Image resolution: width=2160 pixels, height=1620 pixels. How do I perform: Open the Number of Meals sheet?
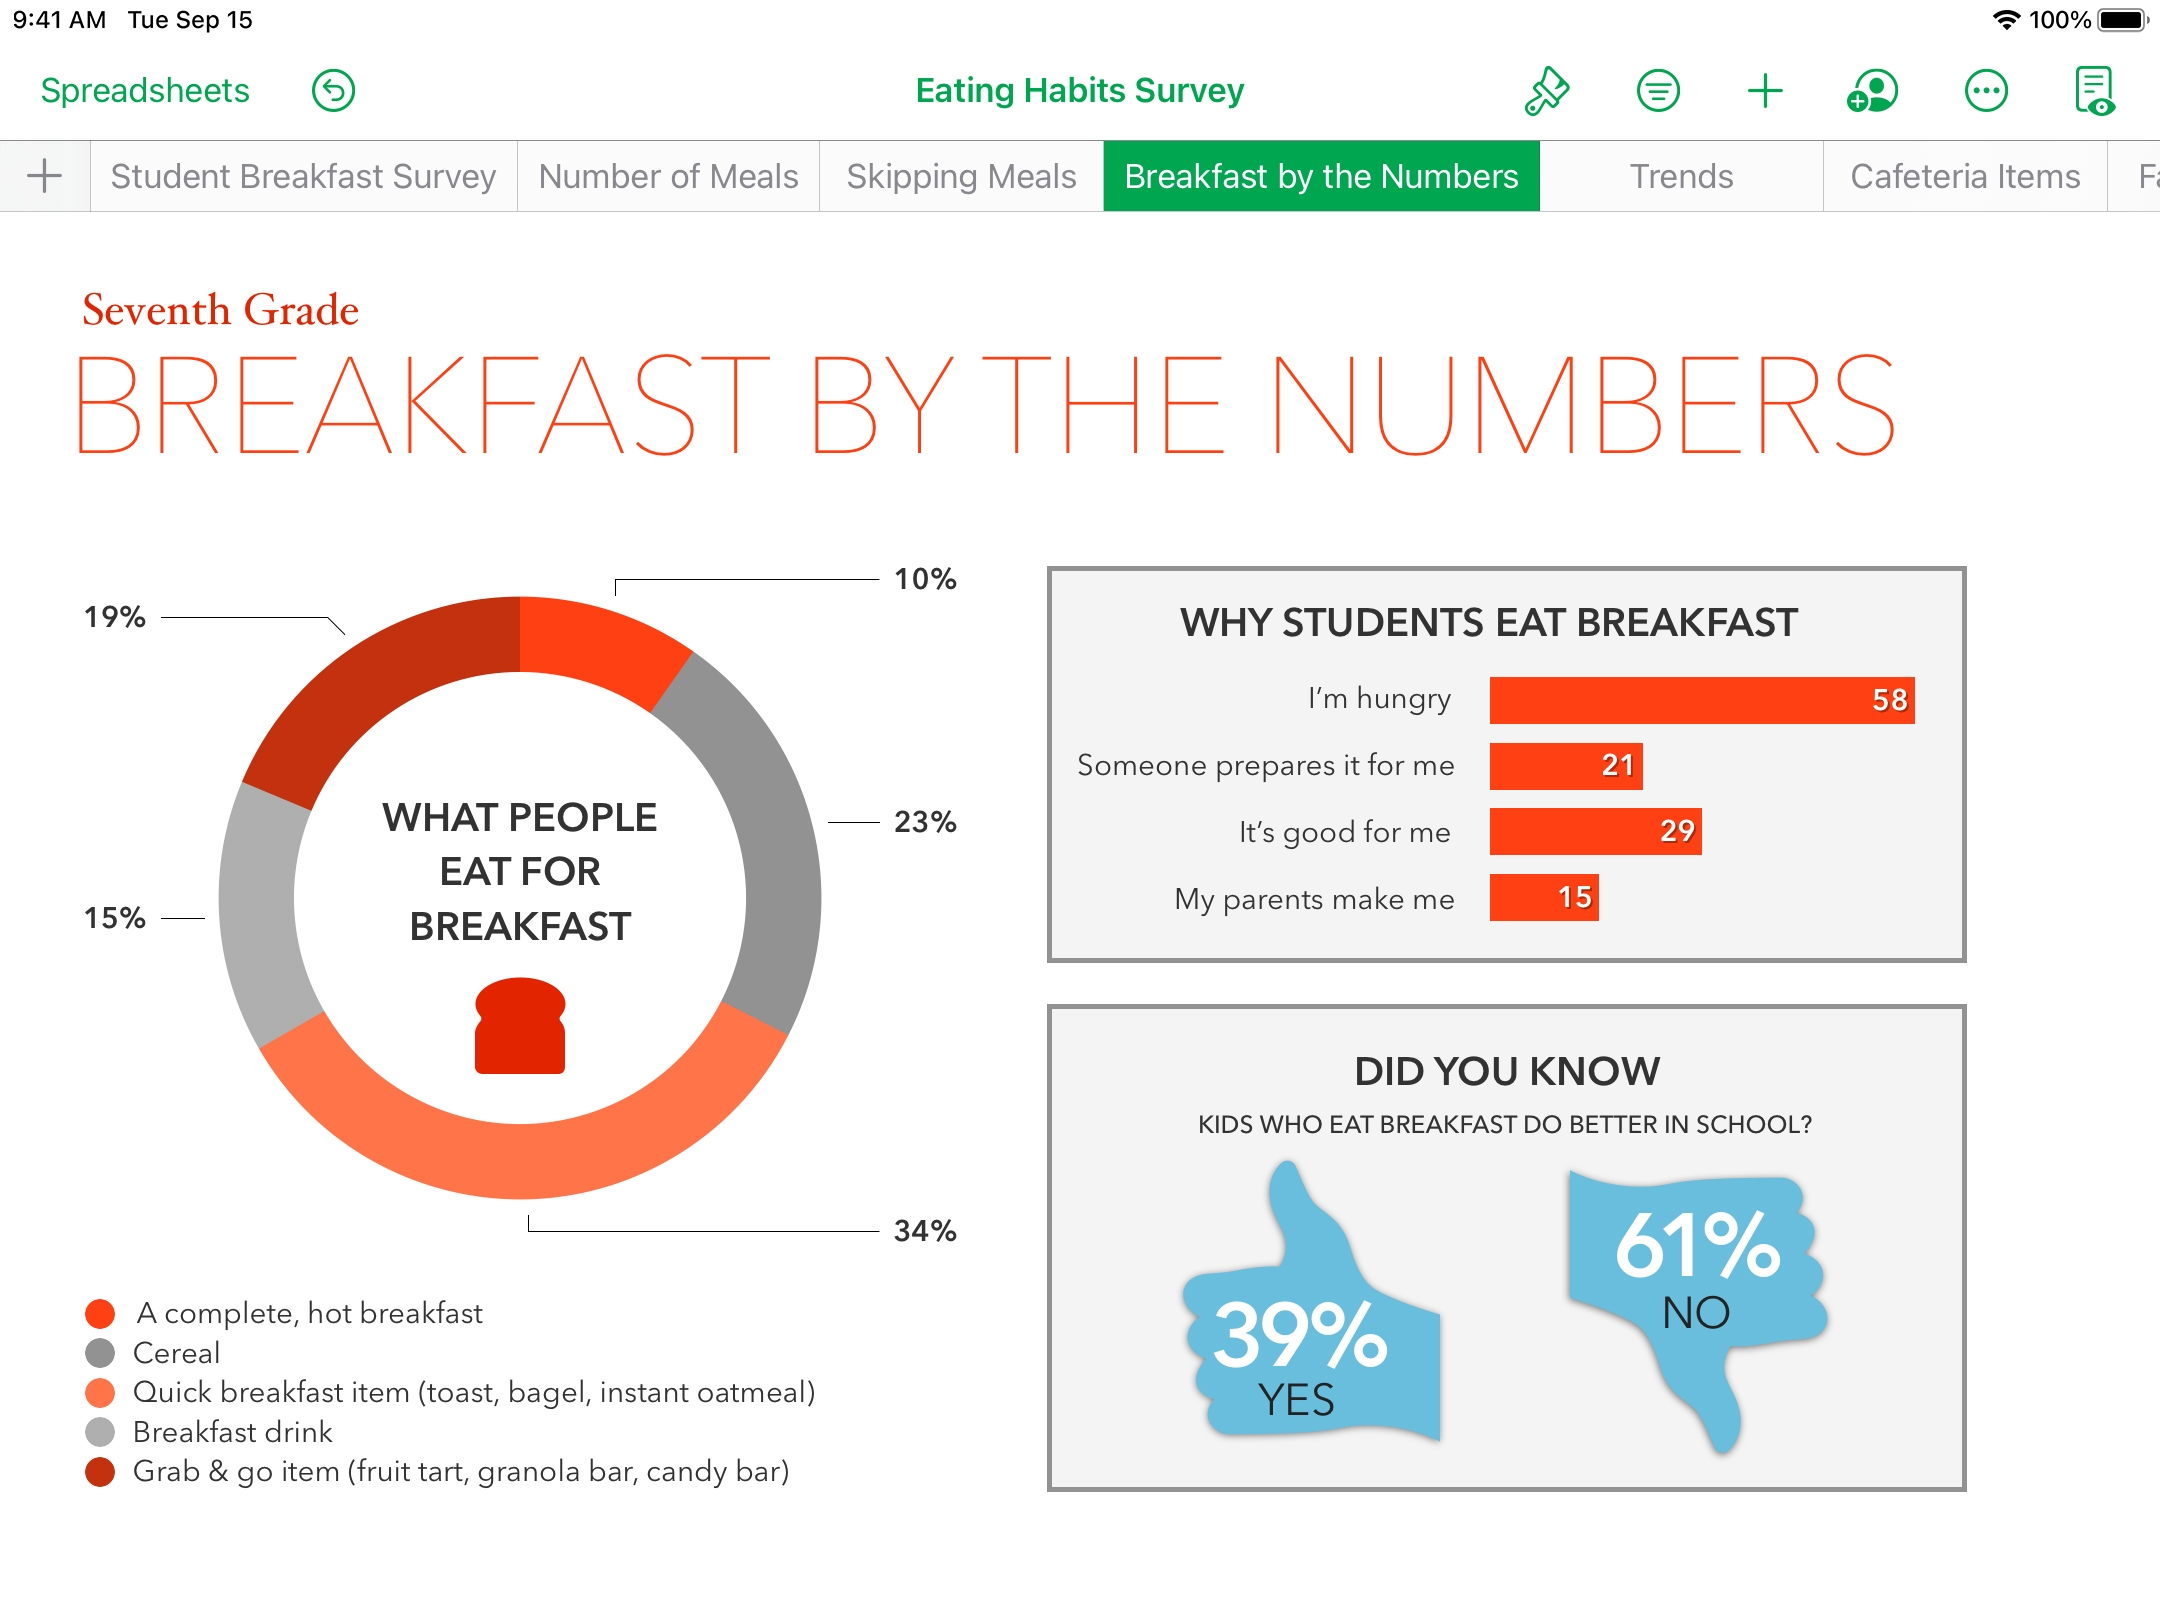pyautogui.click(x=668, y=176)
